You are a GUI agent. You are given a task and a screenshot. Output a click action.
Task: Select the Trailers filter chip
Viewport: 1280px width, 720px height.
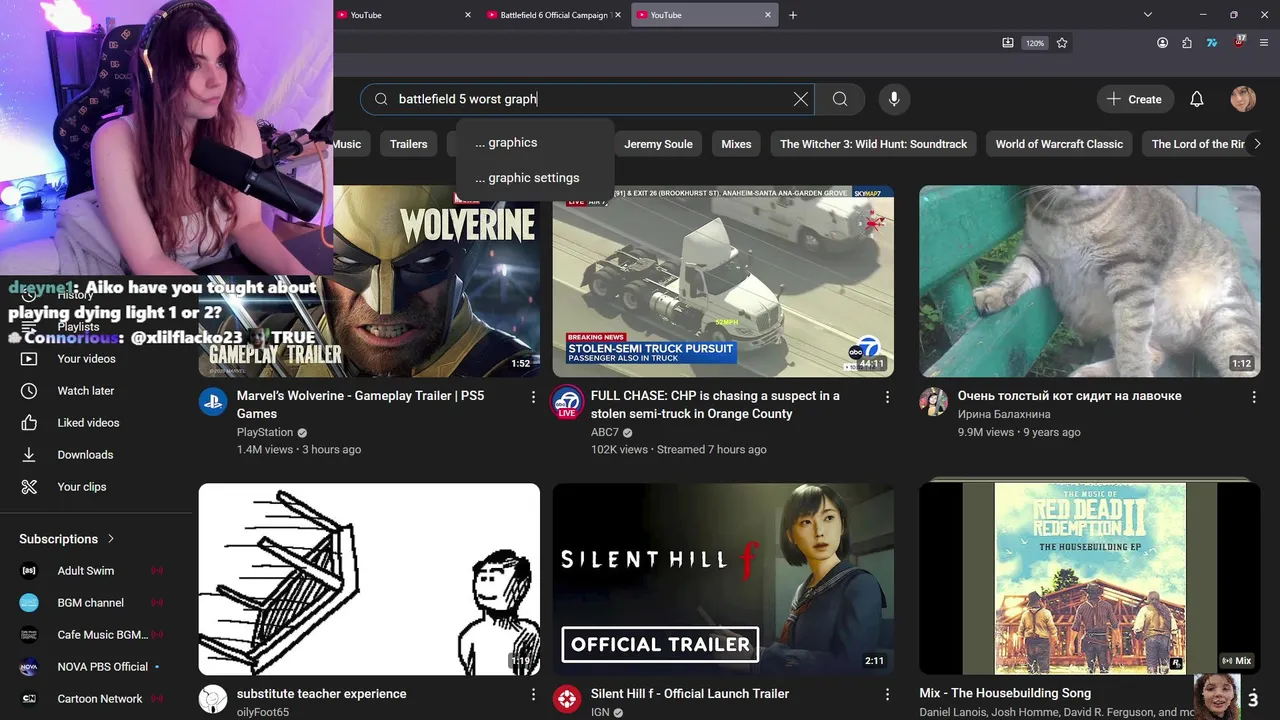coord(408,144)
